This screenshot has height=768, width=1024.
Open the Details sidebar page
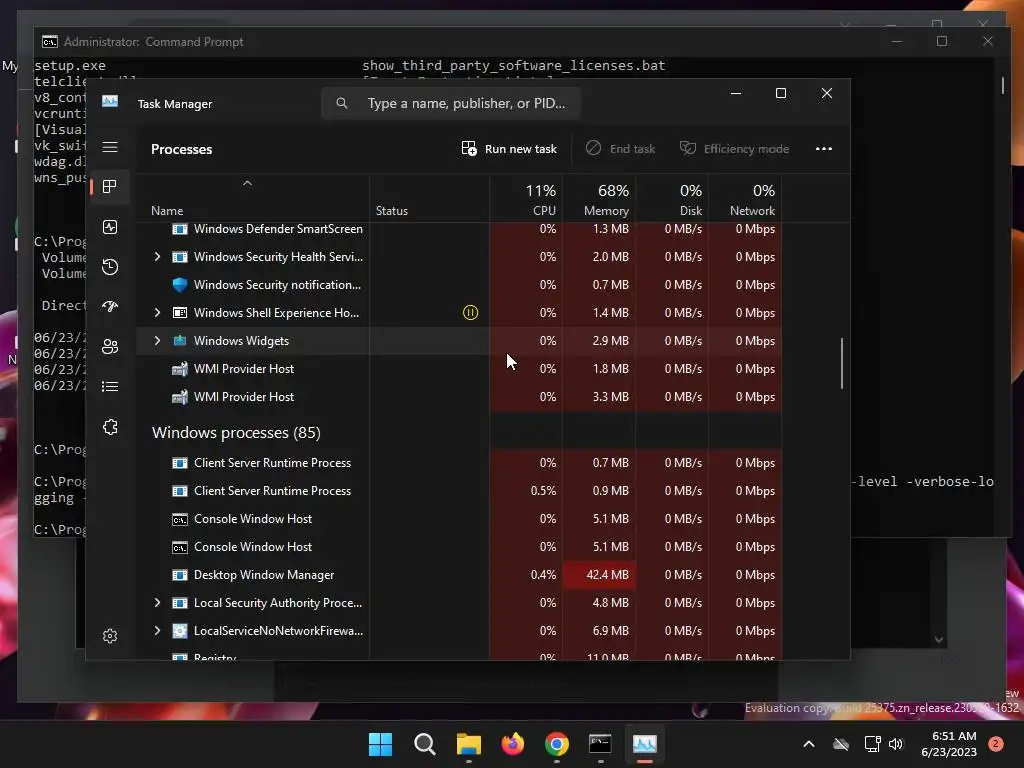pos(110,387)
